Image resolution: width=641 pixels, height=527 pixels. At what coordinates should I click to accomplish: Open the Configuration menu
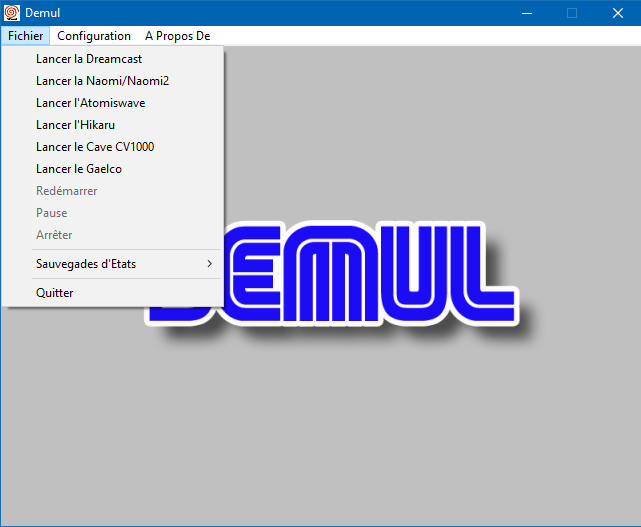coord(94,36)
